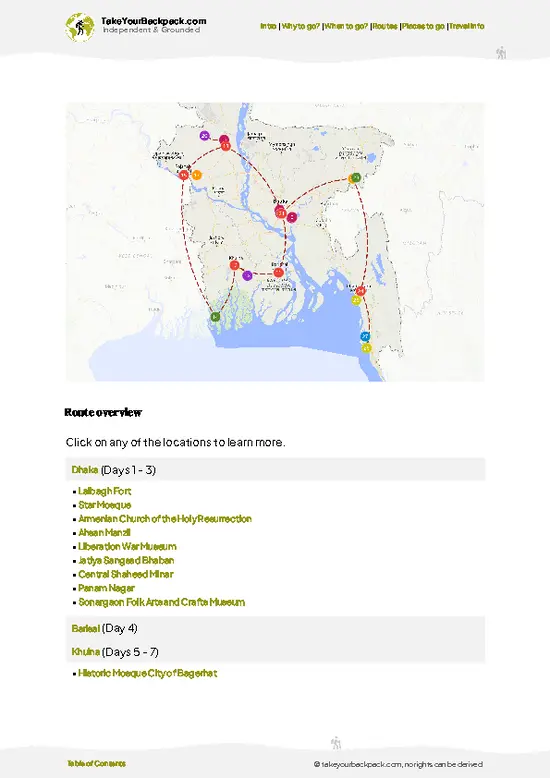Open Historic Mosque City of Bagerhat link
This screenshot has height=778, width=550.
[148, 674]
